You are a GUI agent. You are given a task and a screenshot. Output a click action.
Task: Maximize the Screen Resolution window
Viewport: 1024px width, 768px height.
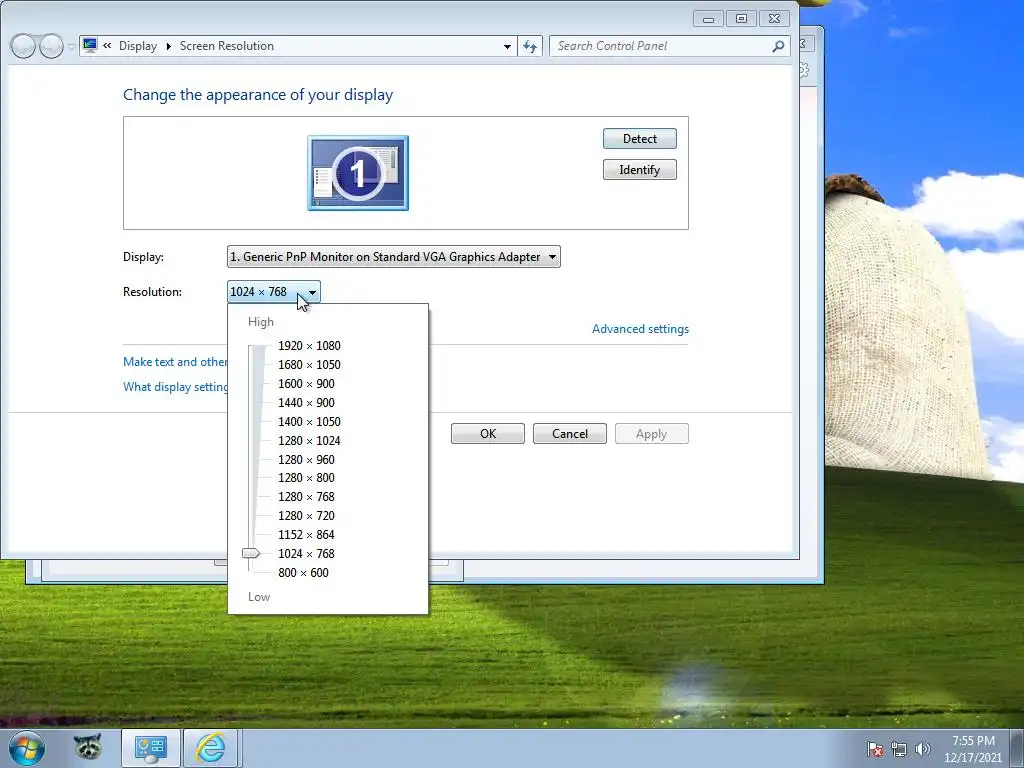[741, 19]
